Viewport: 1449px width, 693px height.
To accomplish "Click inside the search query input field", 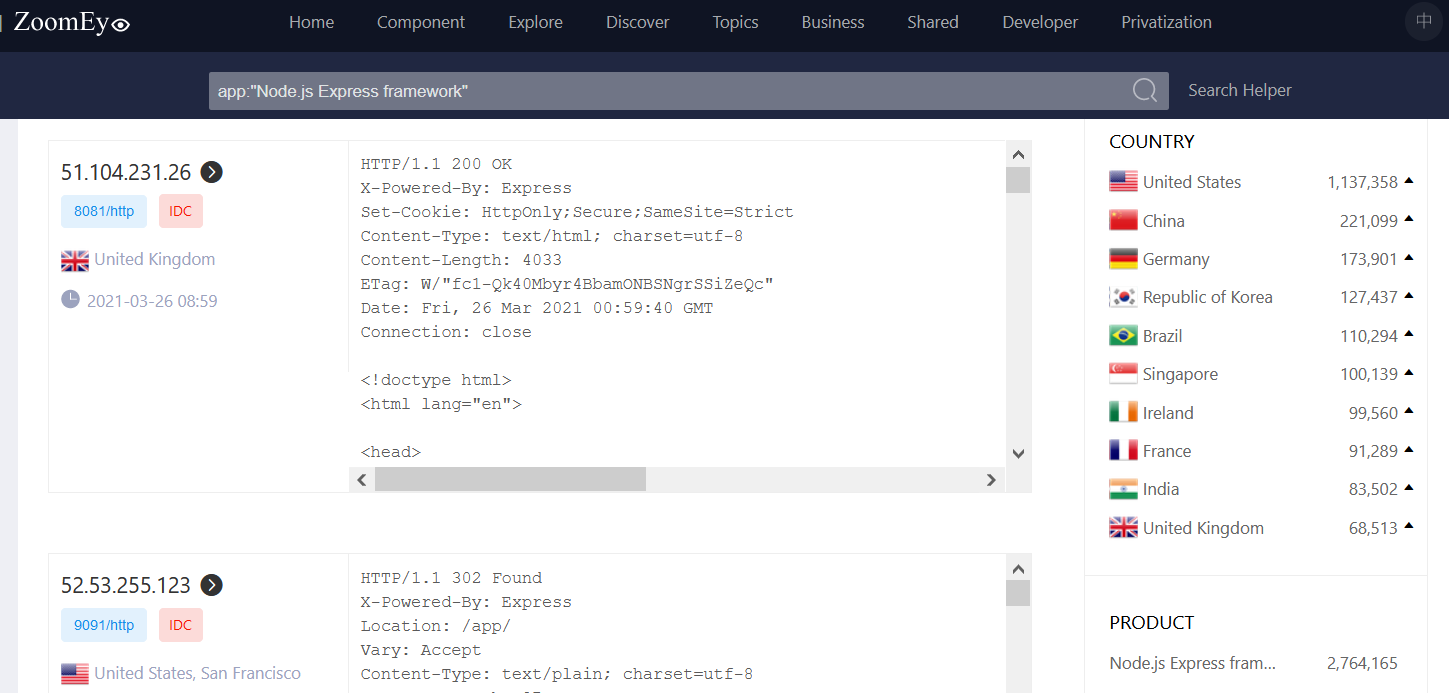I will (x=600, y=90).
